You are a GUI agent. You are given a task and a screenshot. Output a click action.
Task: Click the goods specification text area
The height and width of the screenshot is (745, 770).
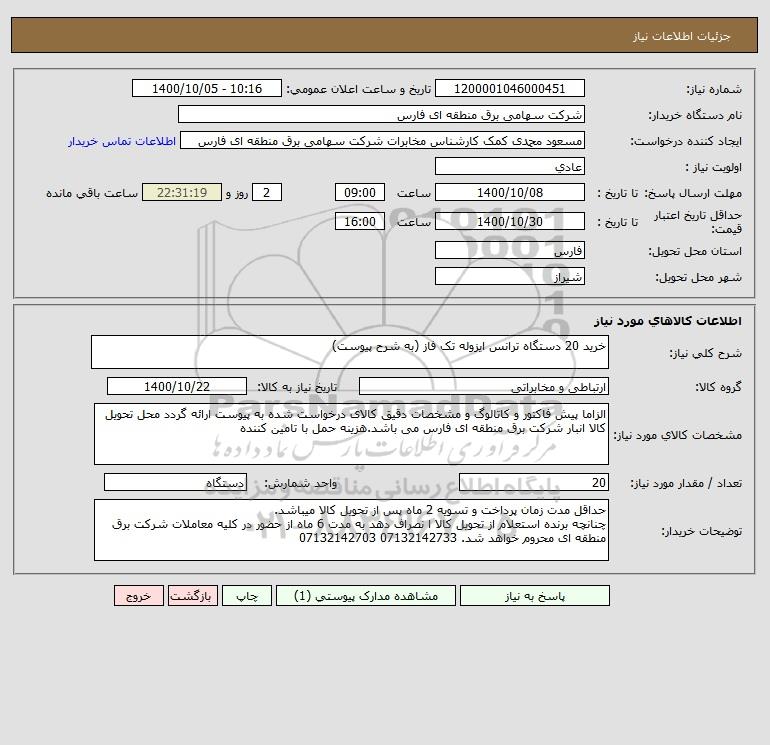point(351,434)
